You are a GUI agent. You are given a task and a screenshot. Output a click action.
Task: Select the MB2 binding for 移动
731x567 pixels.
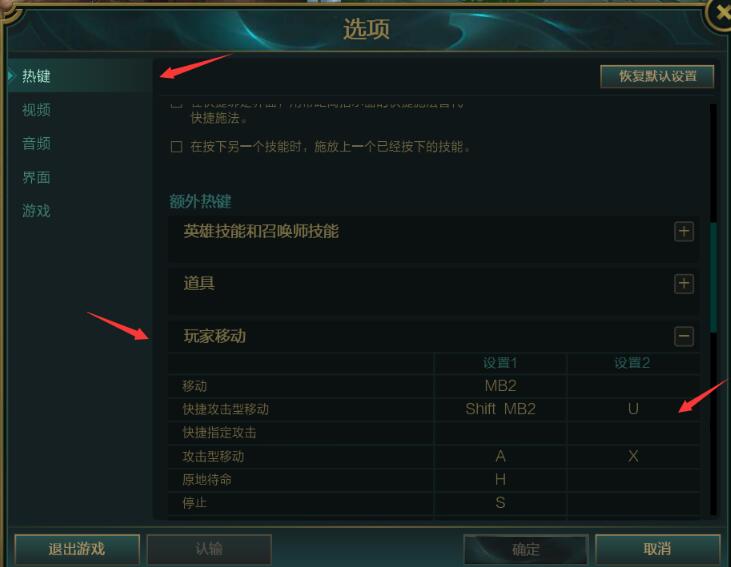coord(500,386)
